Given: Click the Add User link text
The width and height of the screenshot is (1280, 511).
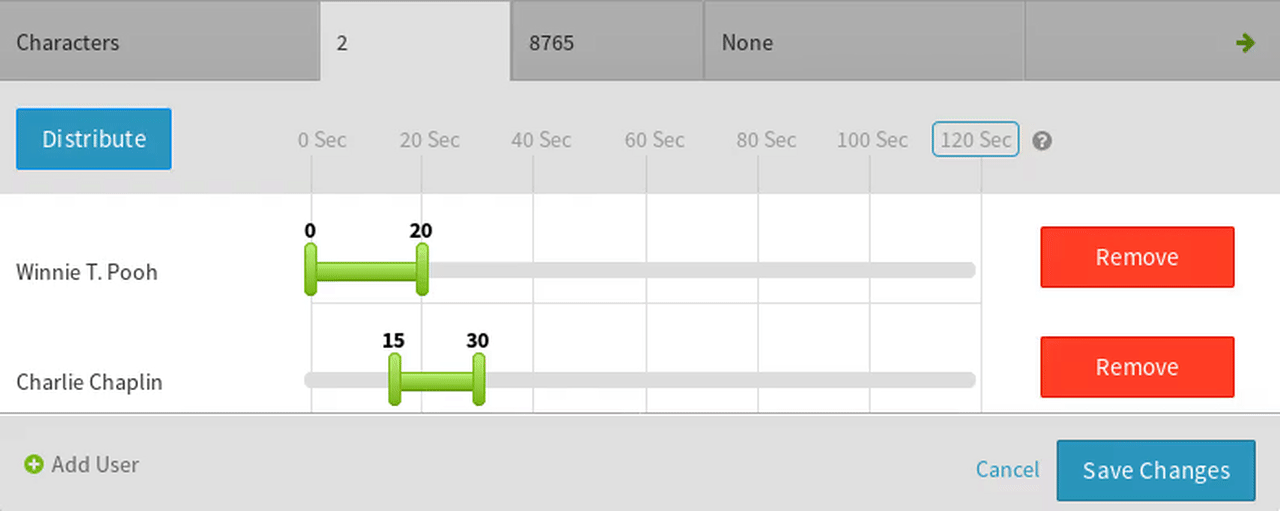Looking at the screenshot, I should click(95, 464).
